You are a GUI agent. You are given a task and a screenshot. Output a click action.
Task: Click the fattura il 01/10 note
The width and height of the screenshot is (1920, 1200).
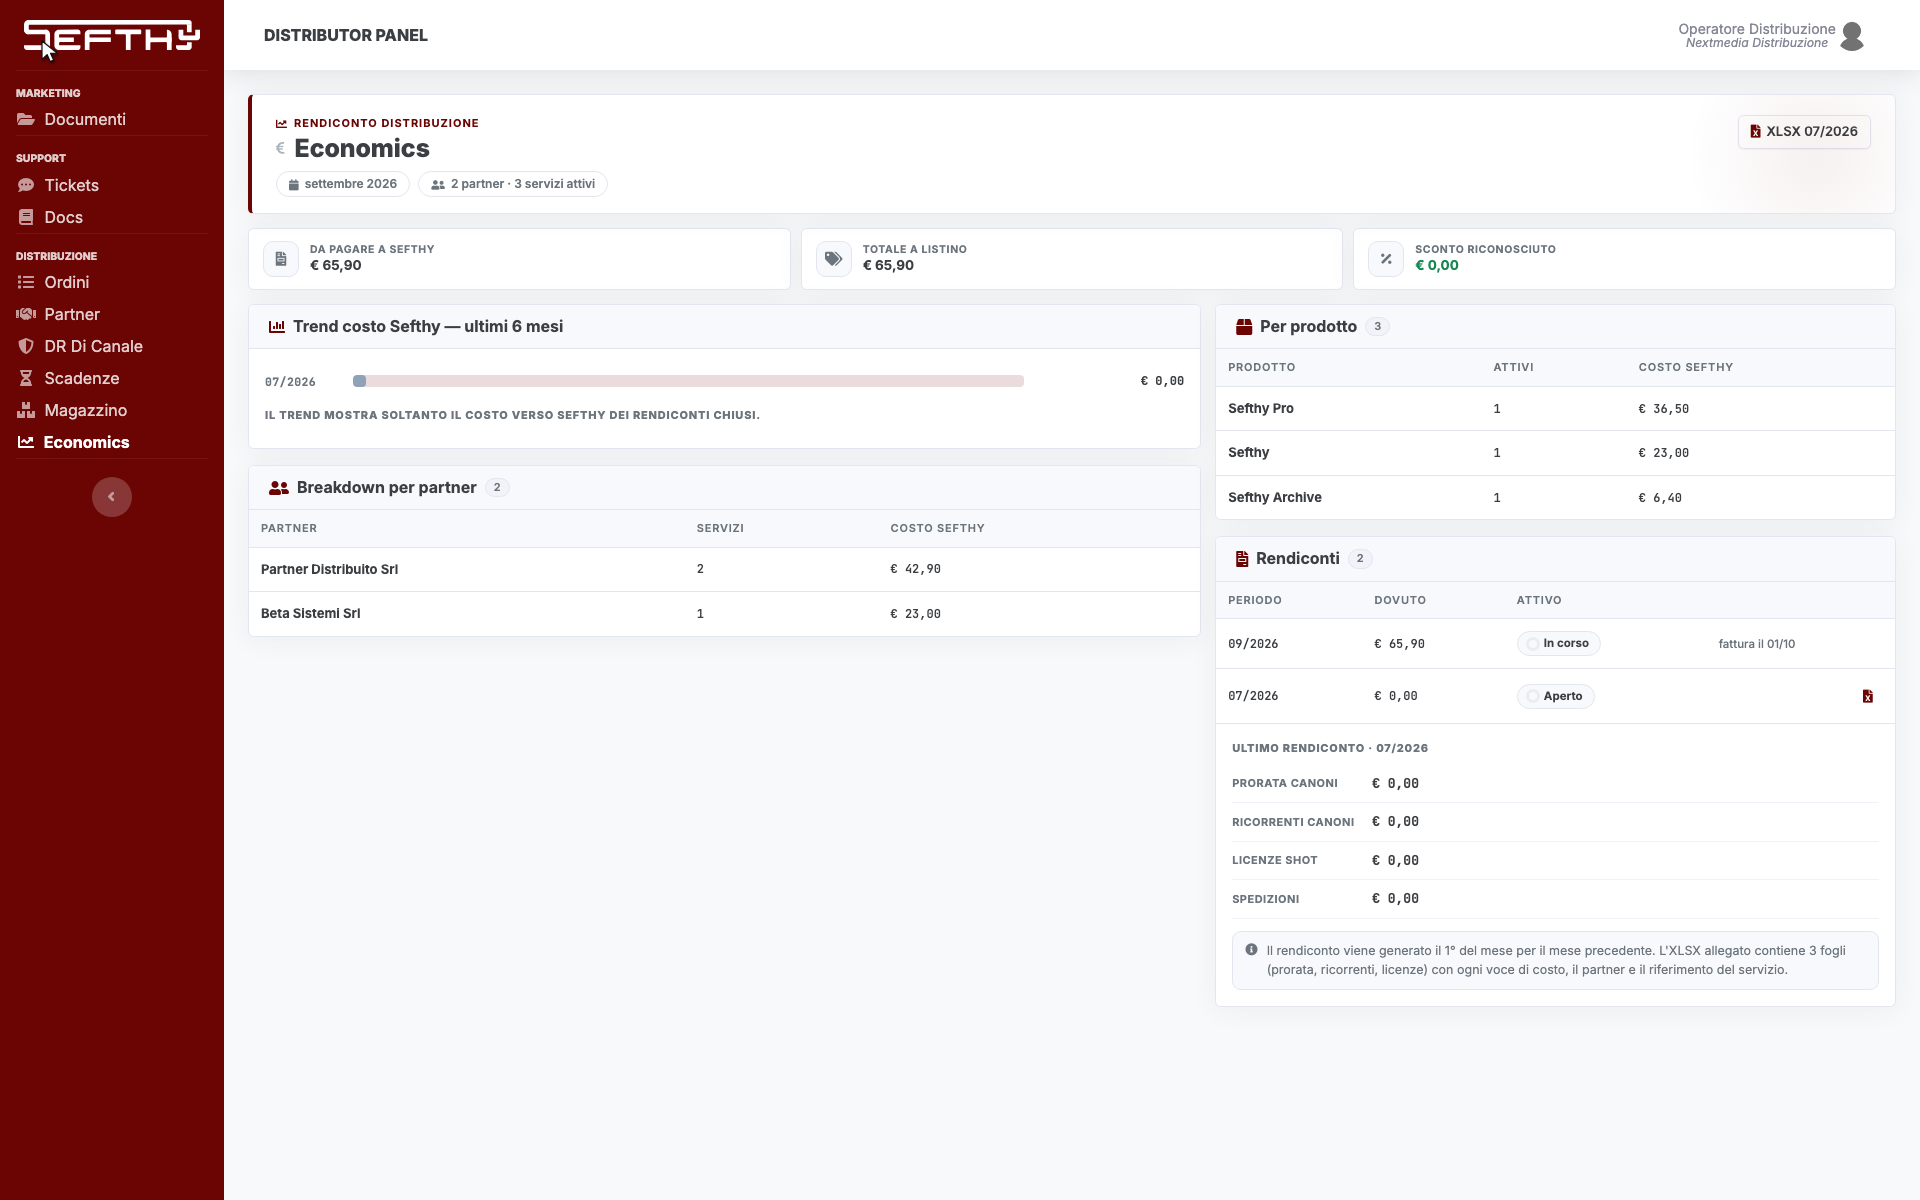1756,644
